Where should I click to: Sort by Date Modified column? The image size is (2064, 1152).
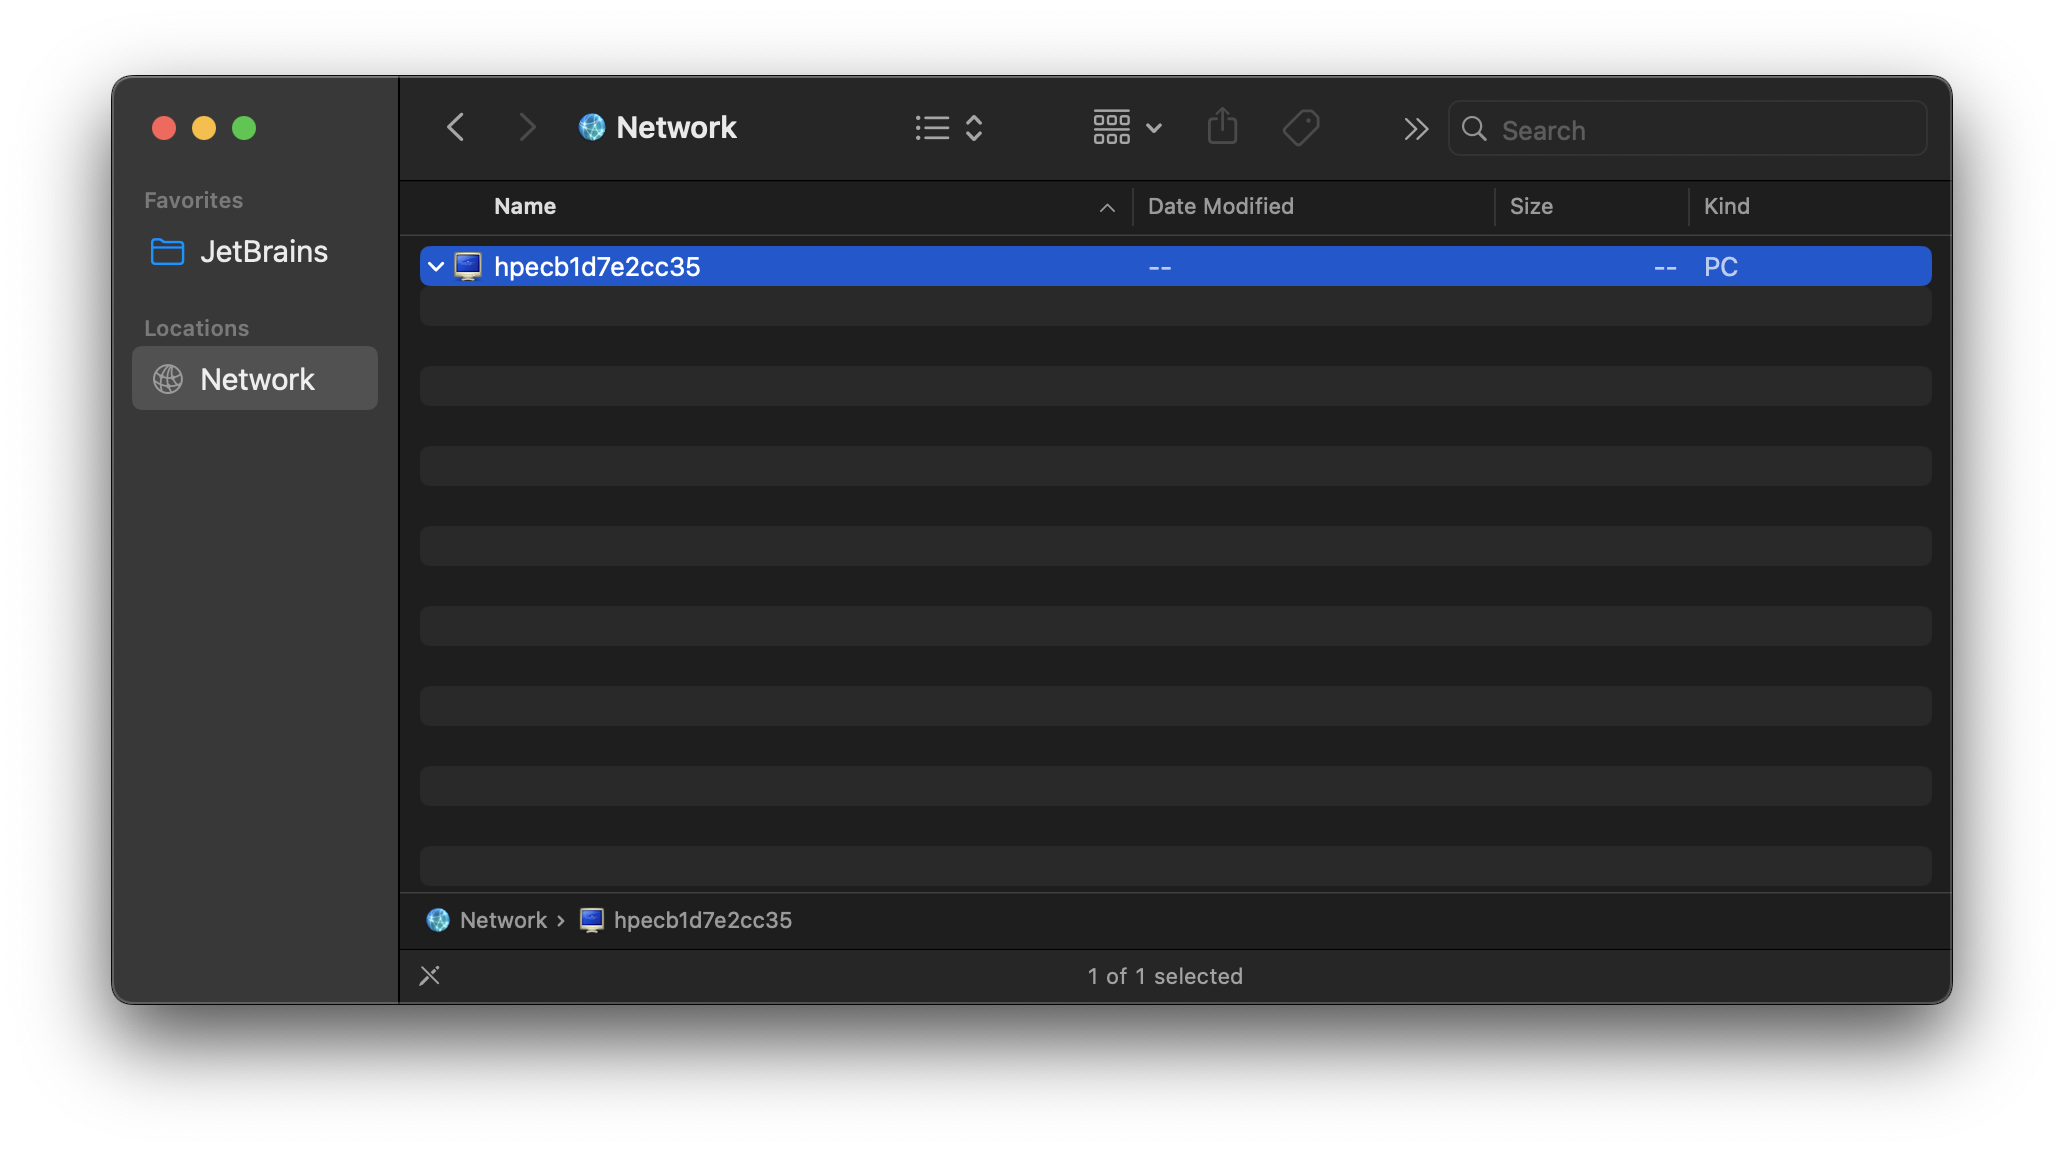click(1220, 207)
